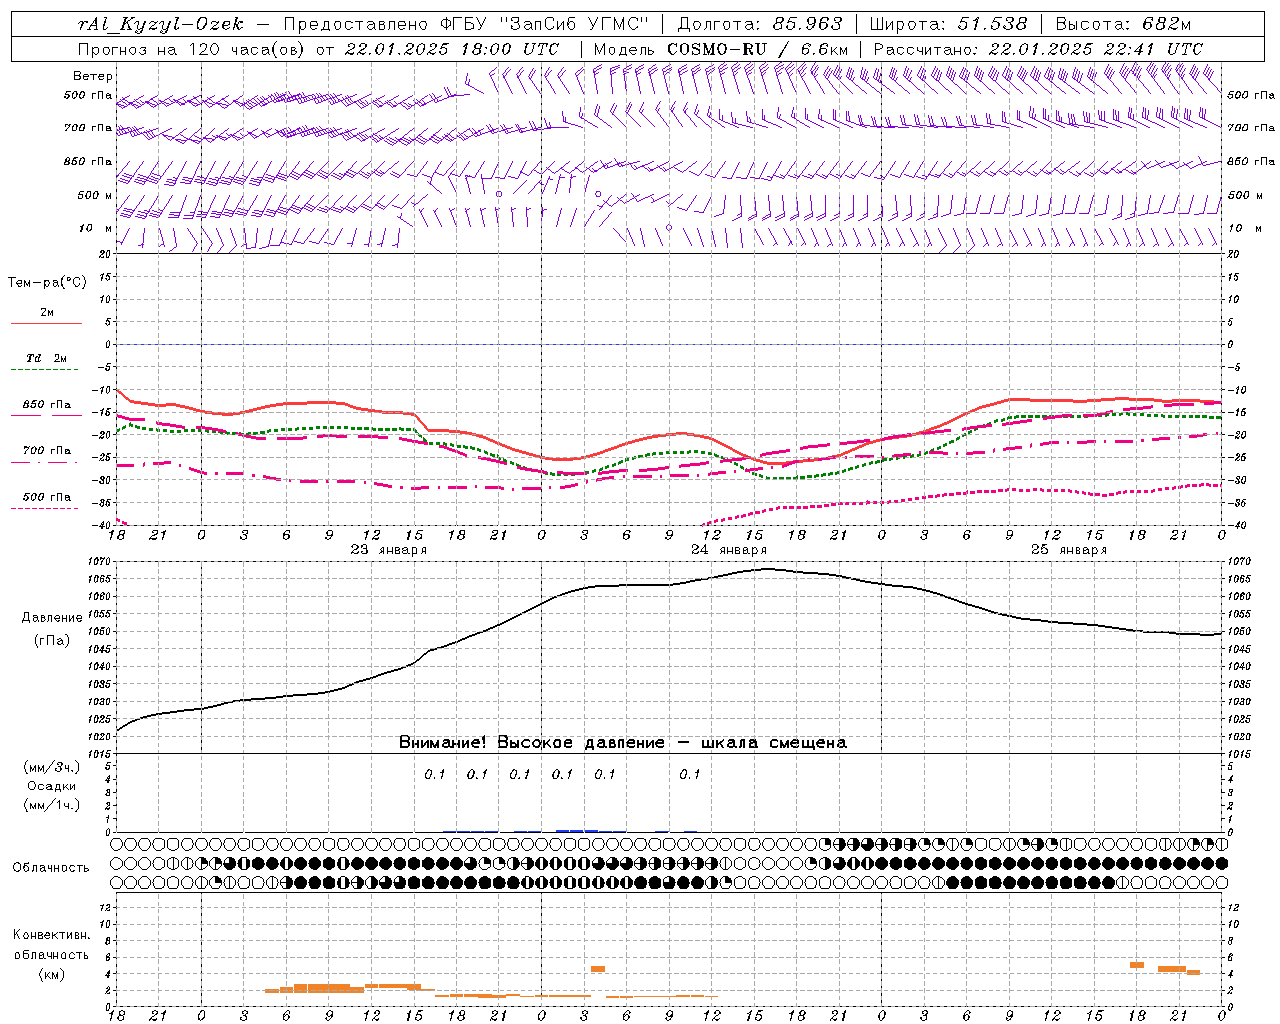Click the Ветер panel label
The image size is (1280, 1024).
point(93,76)
